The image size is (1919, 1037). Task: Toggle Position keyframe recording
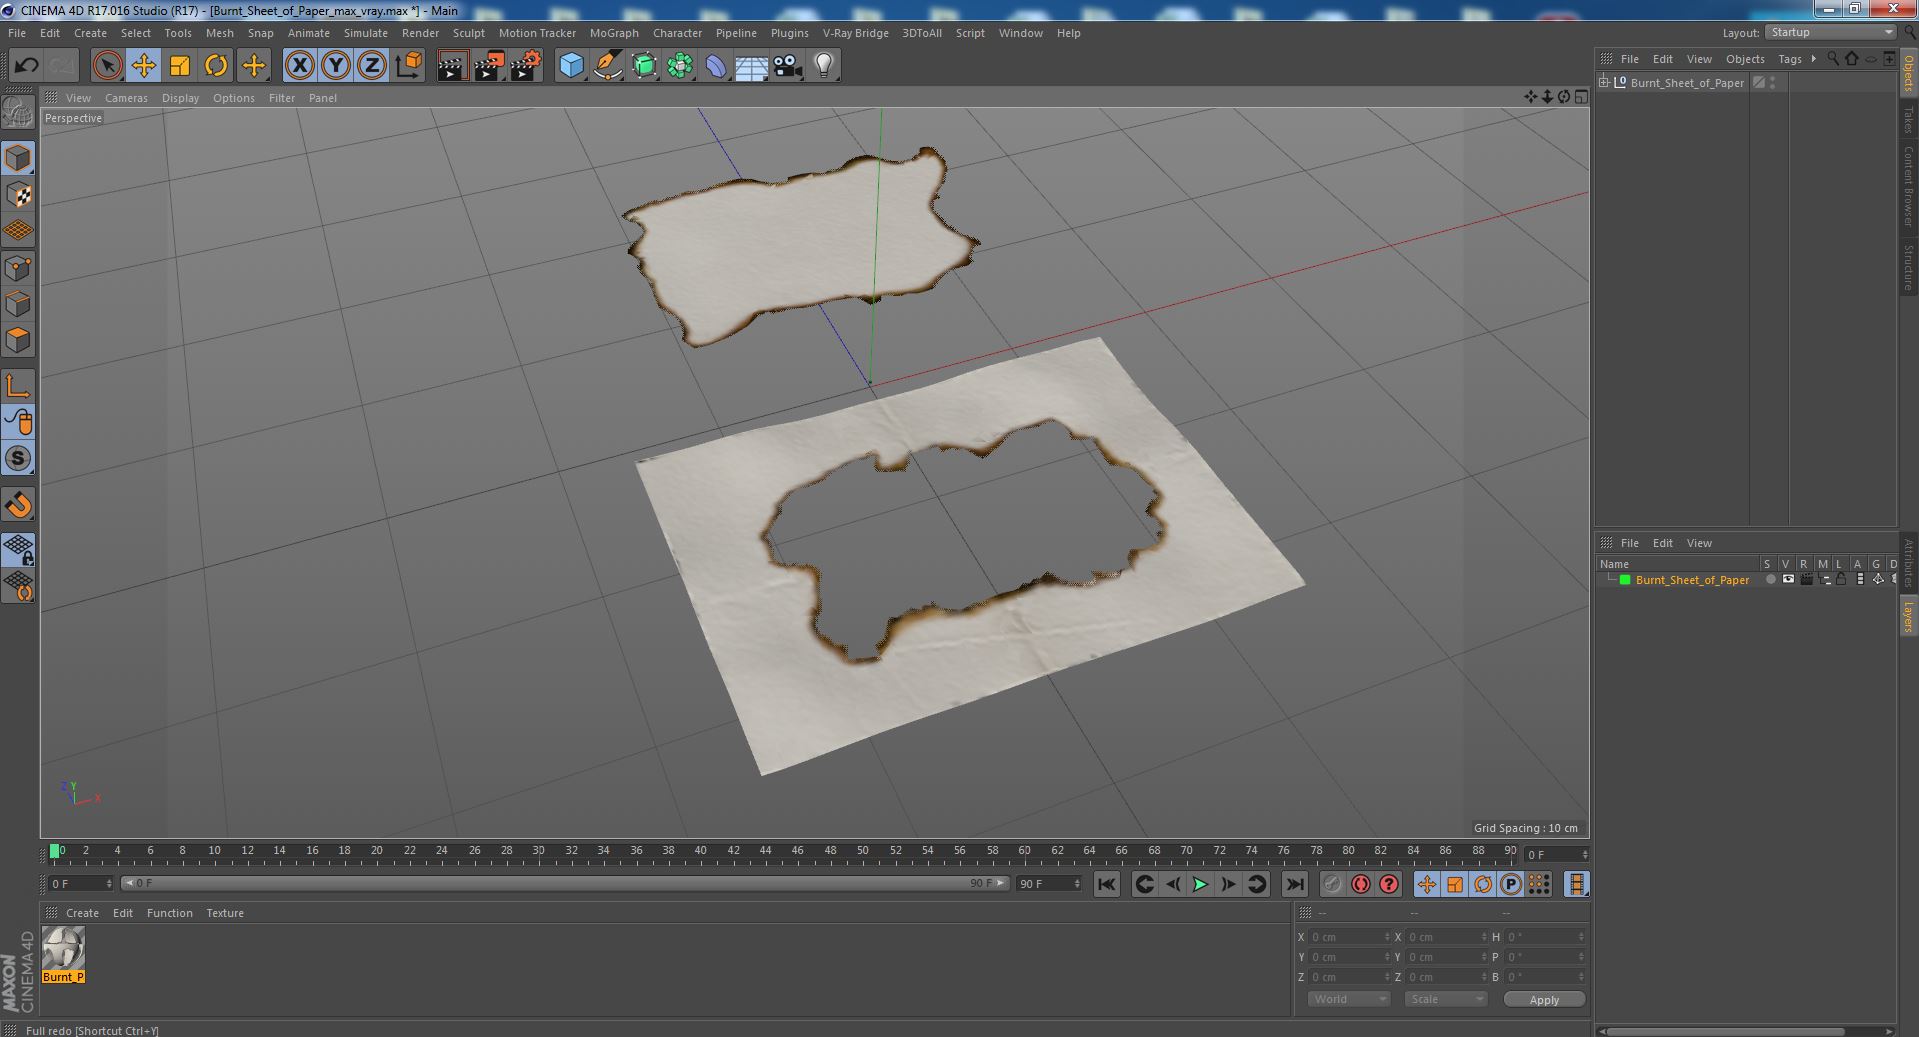point(1426,884)
